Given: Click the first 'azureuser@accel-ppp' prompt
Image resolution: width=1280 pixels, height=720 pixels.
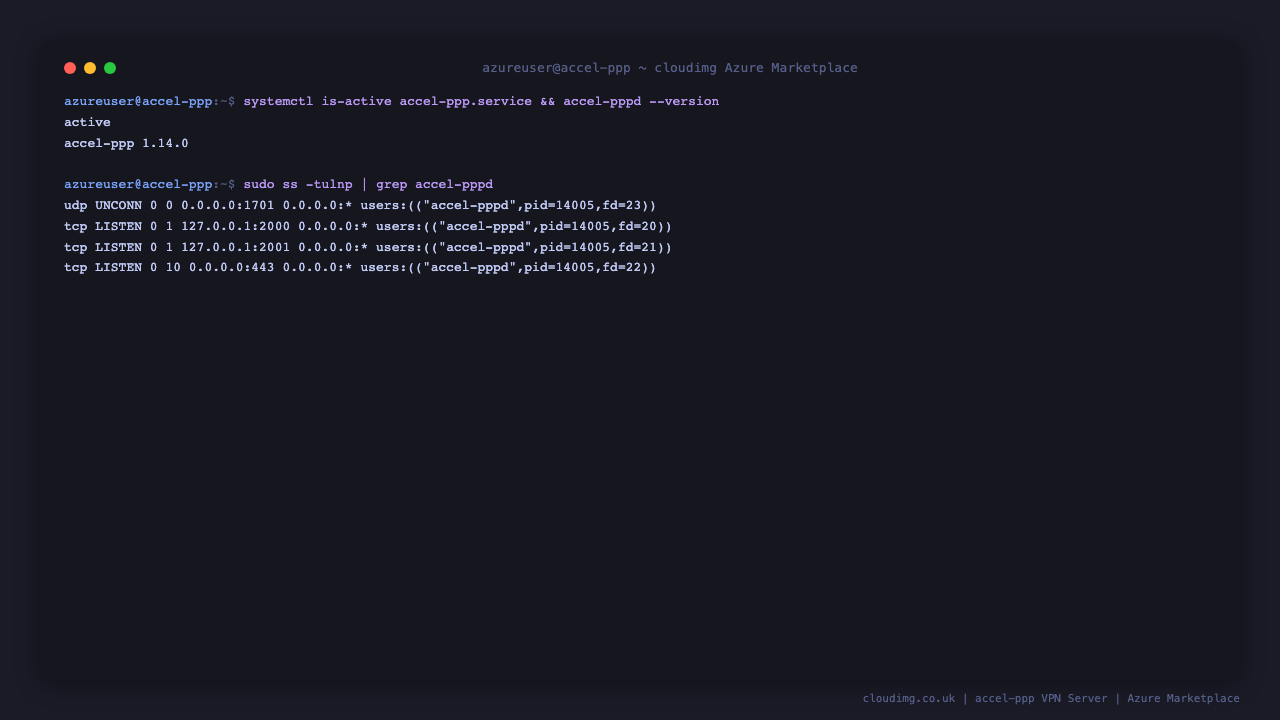Looking at the screenshot, I should click(x=138, y=102).
